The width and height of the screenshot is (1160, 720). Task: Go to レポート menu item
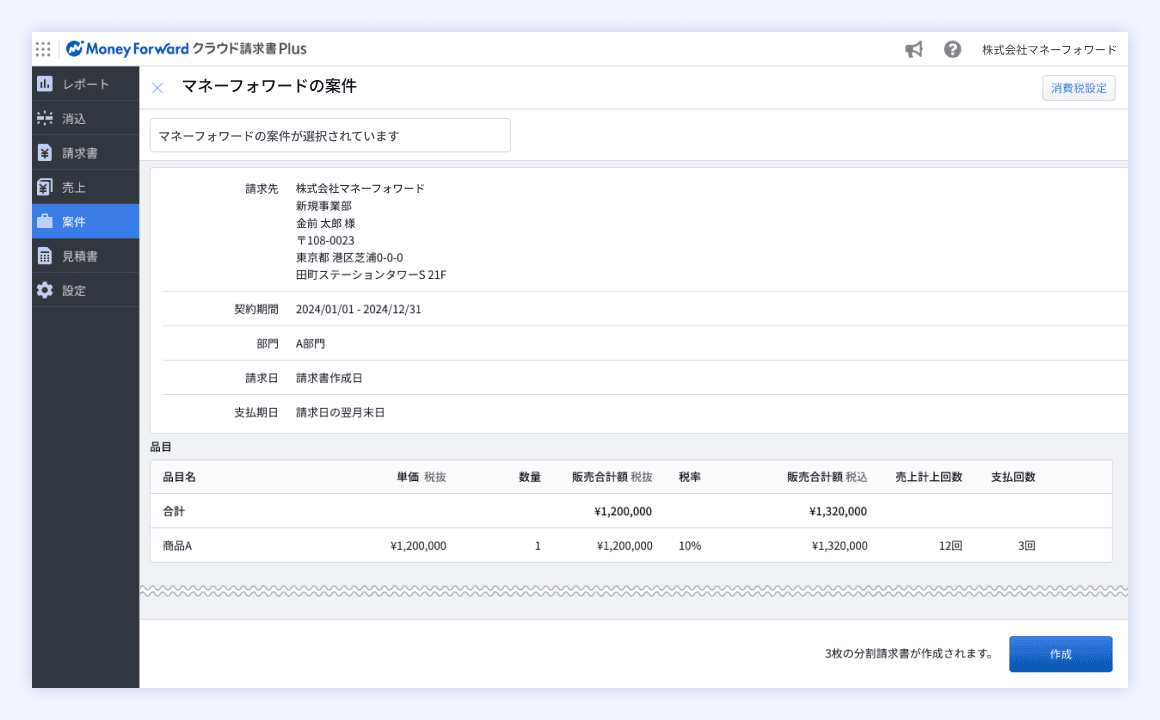coord(85,84)
